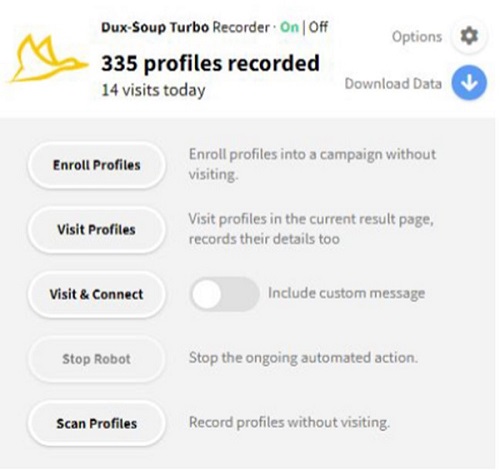Image resolution: width=500 pixels, height=470 pixels.
Task: Click the Enroll Profiles button
Action: click(97, 165)
